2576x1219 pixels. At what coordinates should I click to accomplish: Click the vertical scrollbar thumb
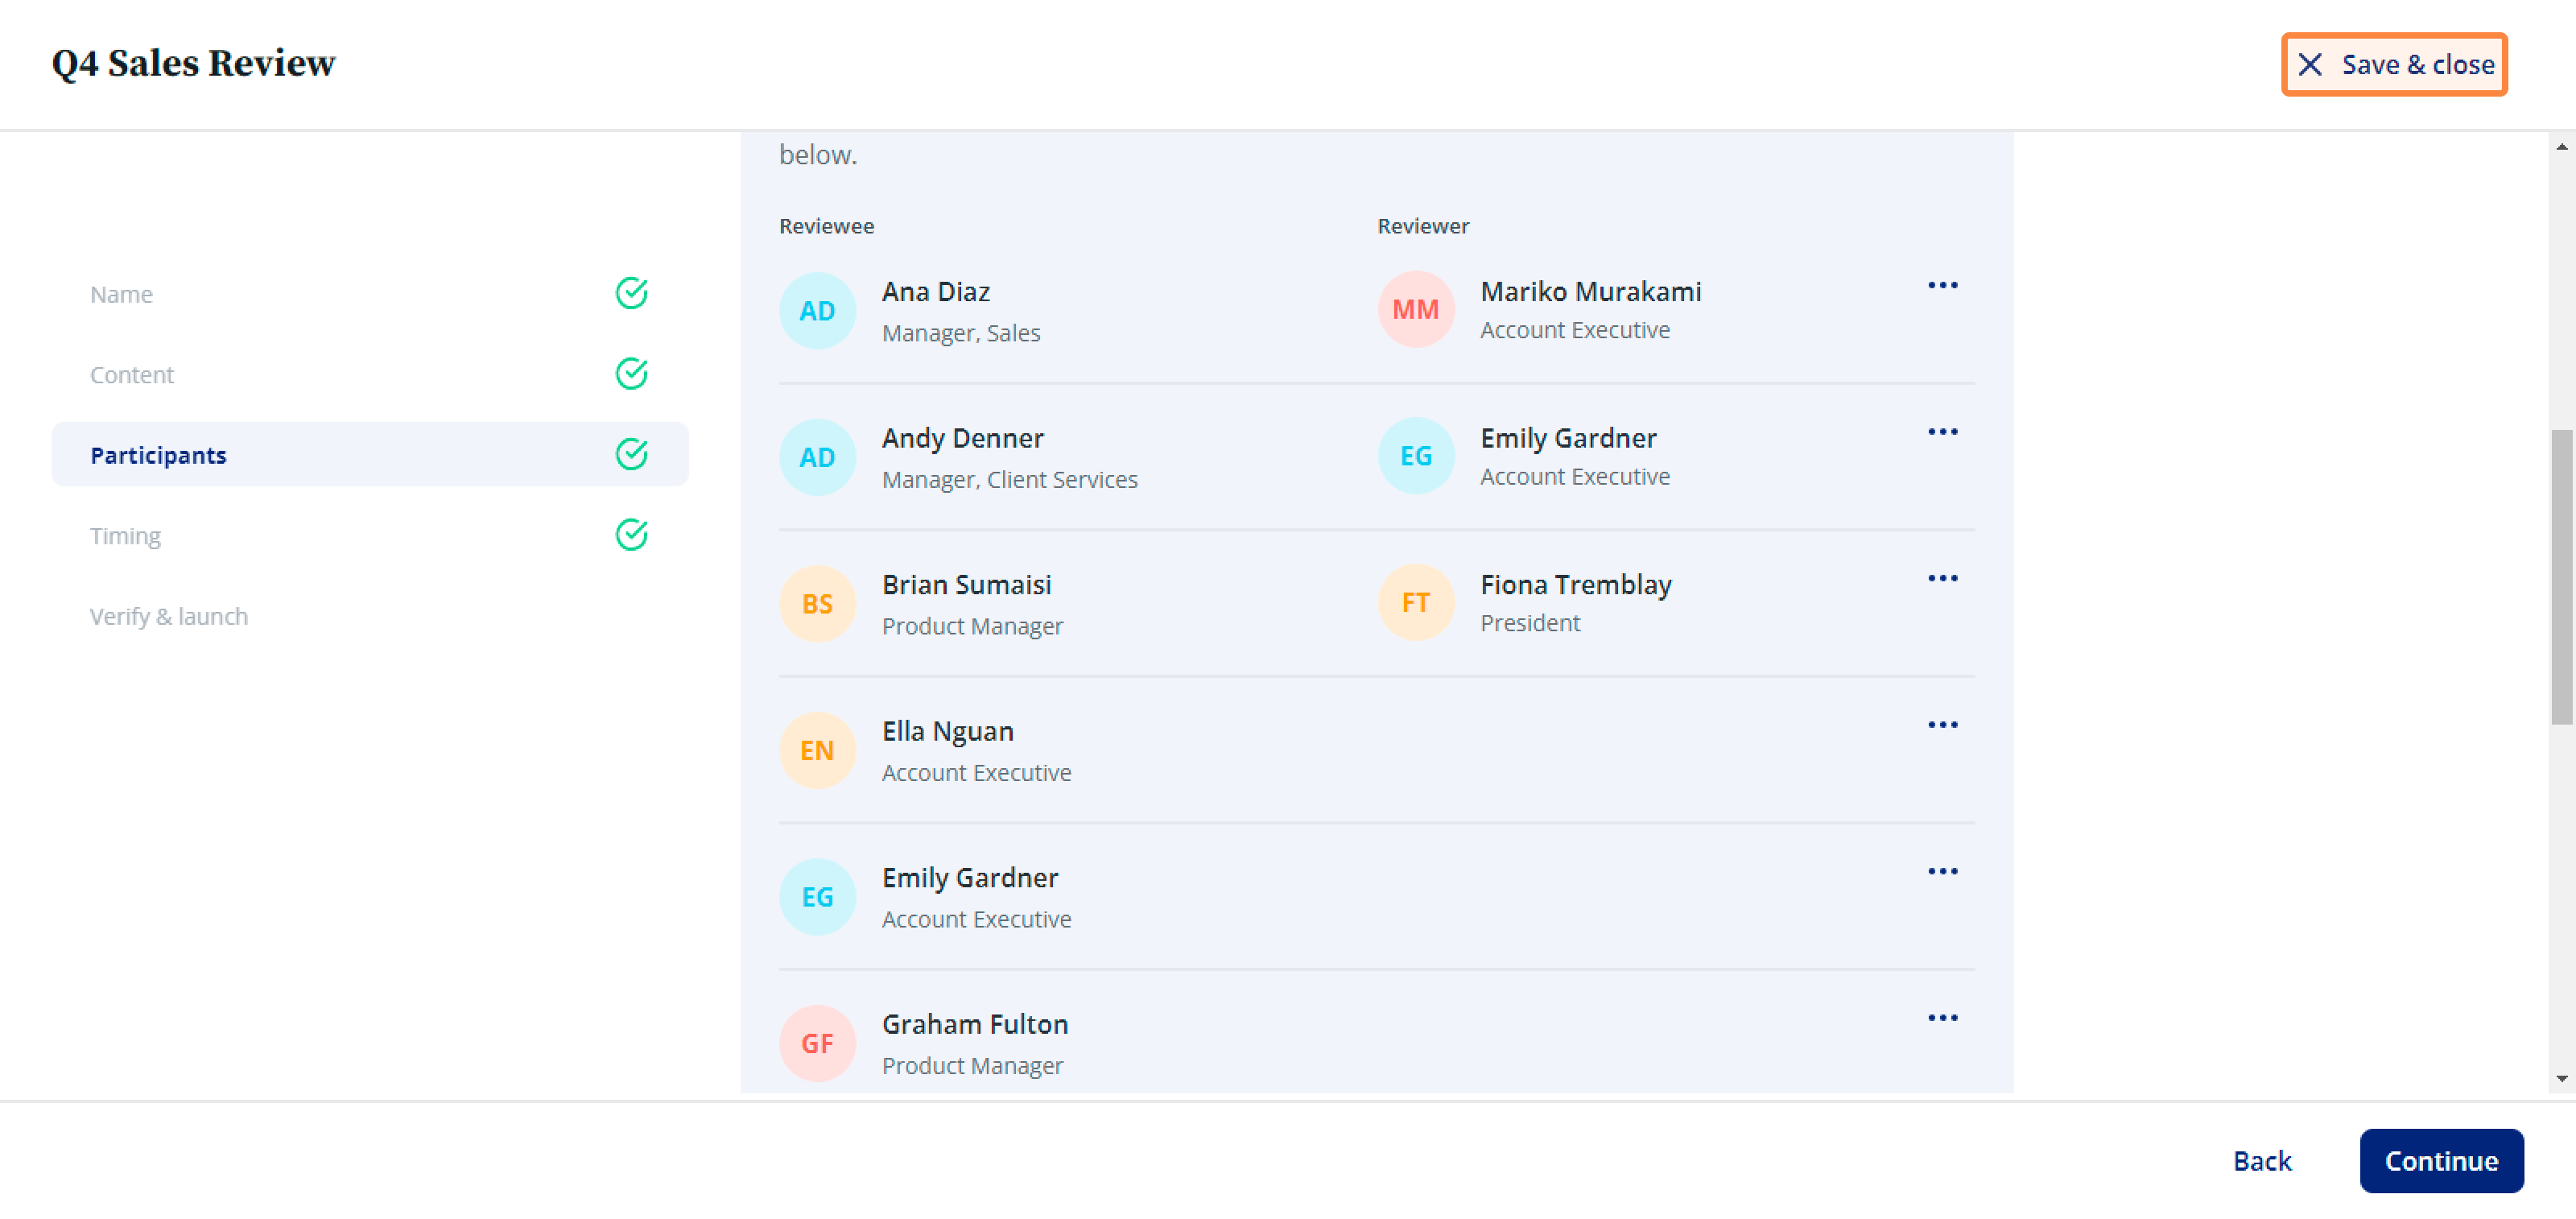2561,576
